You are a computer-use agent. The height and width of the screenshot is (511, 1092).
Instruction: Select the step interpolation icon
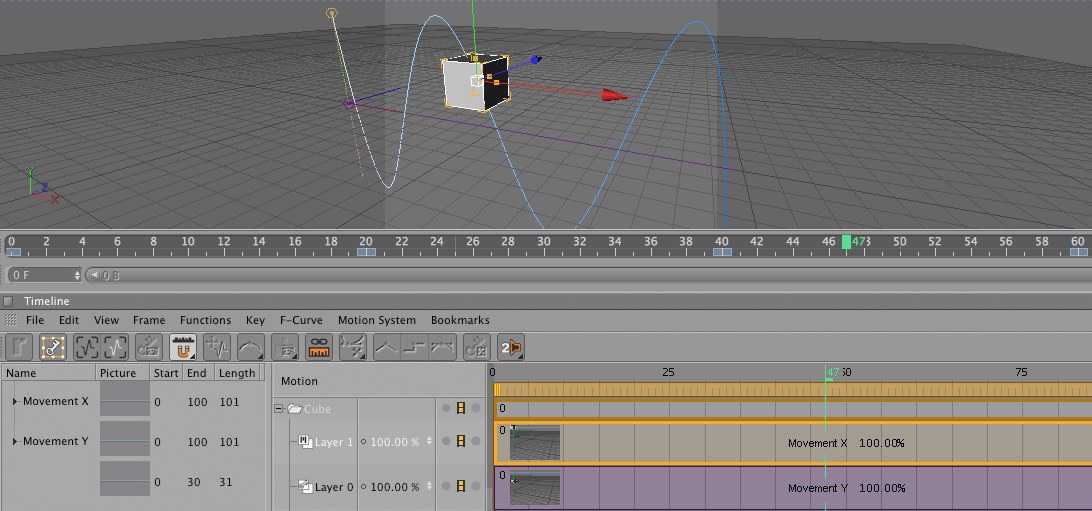(414, 347)
